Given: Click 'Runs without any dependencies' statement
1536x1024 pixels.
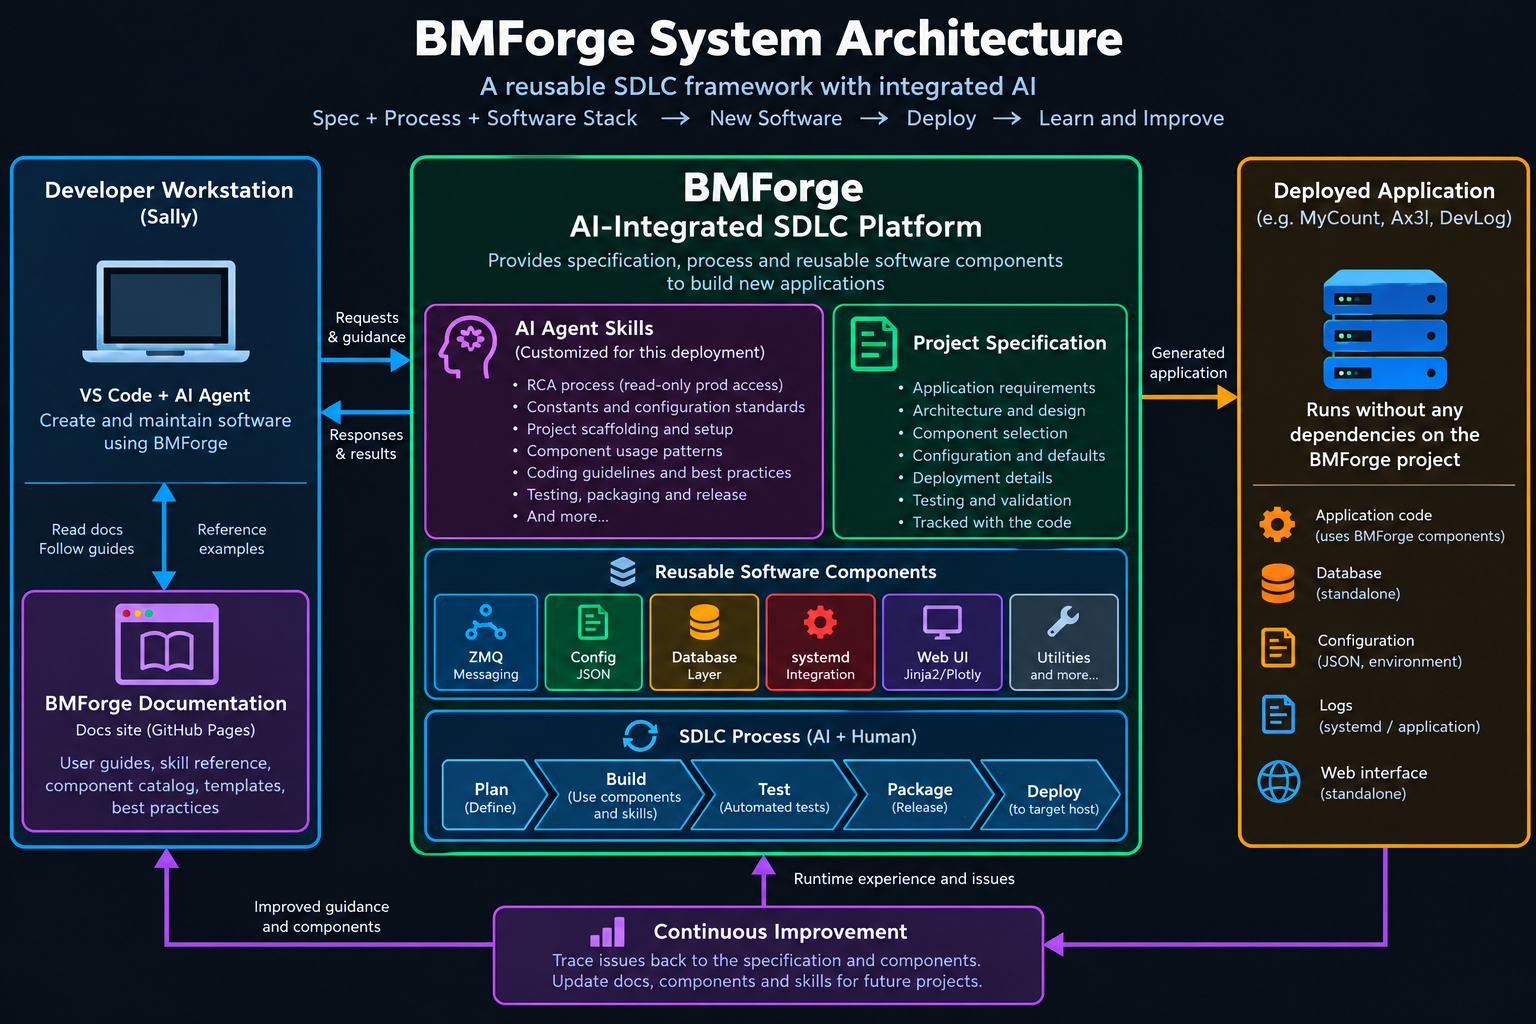Looking at the screenshot, I should click(x=1385, y=435).
